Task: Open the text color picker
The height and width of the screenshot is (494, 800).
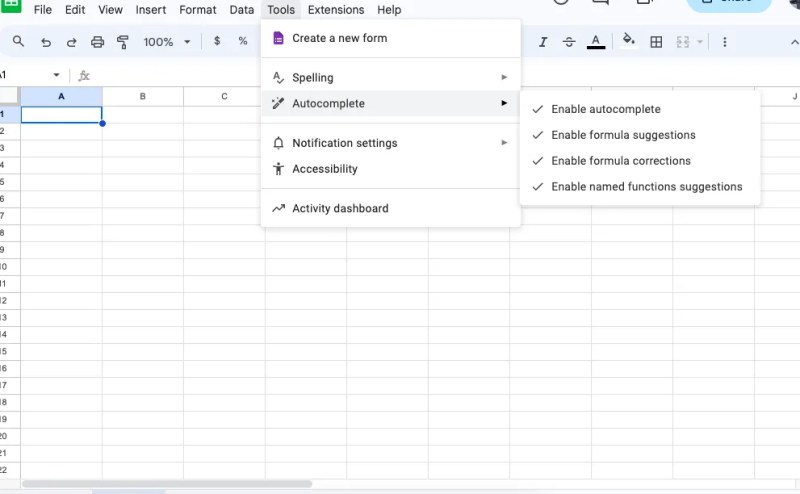Action: pos(595,41)
